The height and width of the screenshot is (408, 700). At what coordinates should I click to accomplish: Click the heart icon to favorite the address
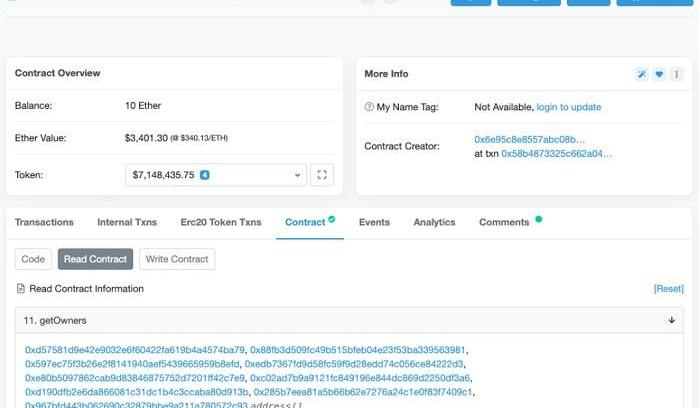pos(659,74)
